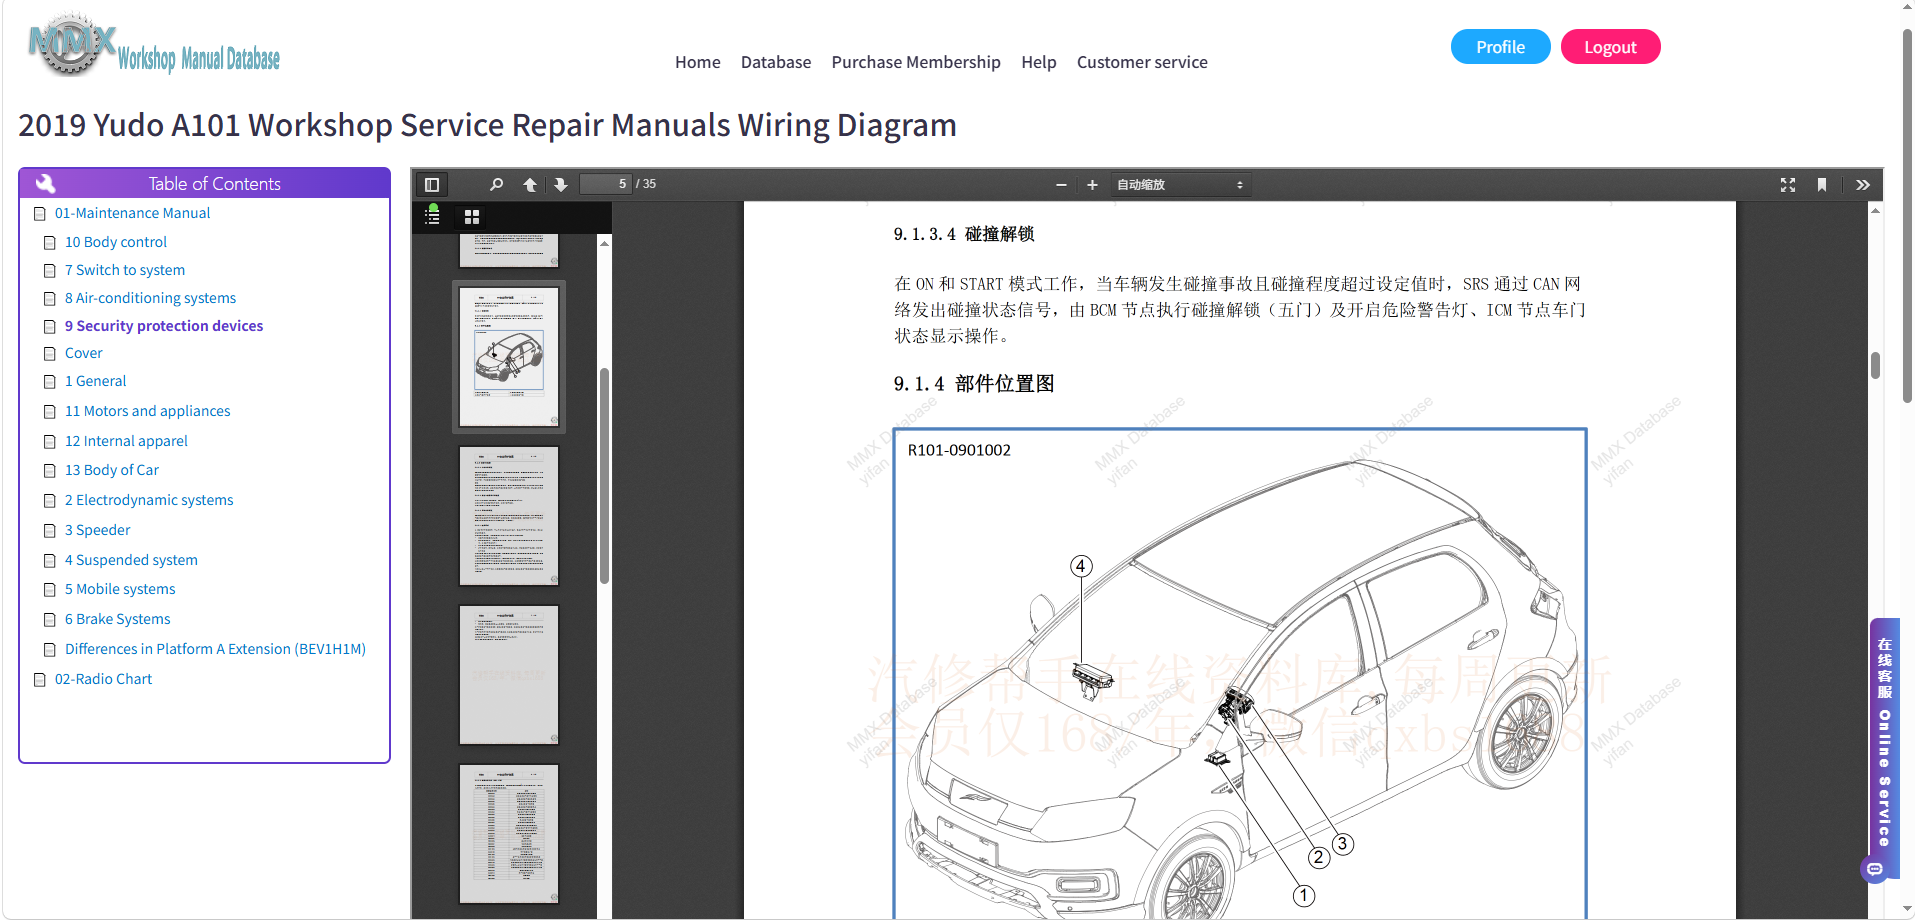The width and height of the screenshot is (1915, 920).
Task: Click the thumbnail panel scroll-up arrow
Action: coord(604,243)
